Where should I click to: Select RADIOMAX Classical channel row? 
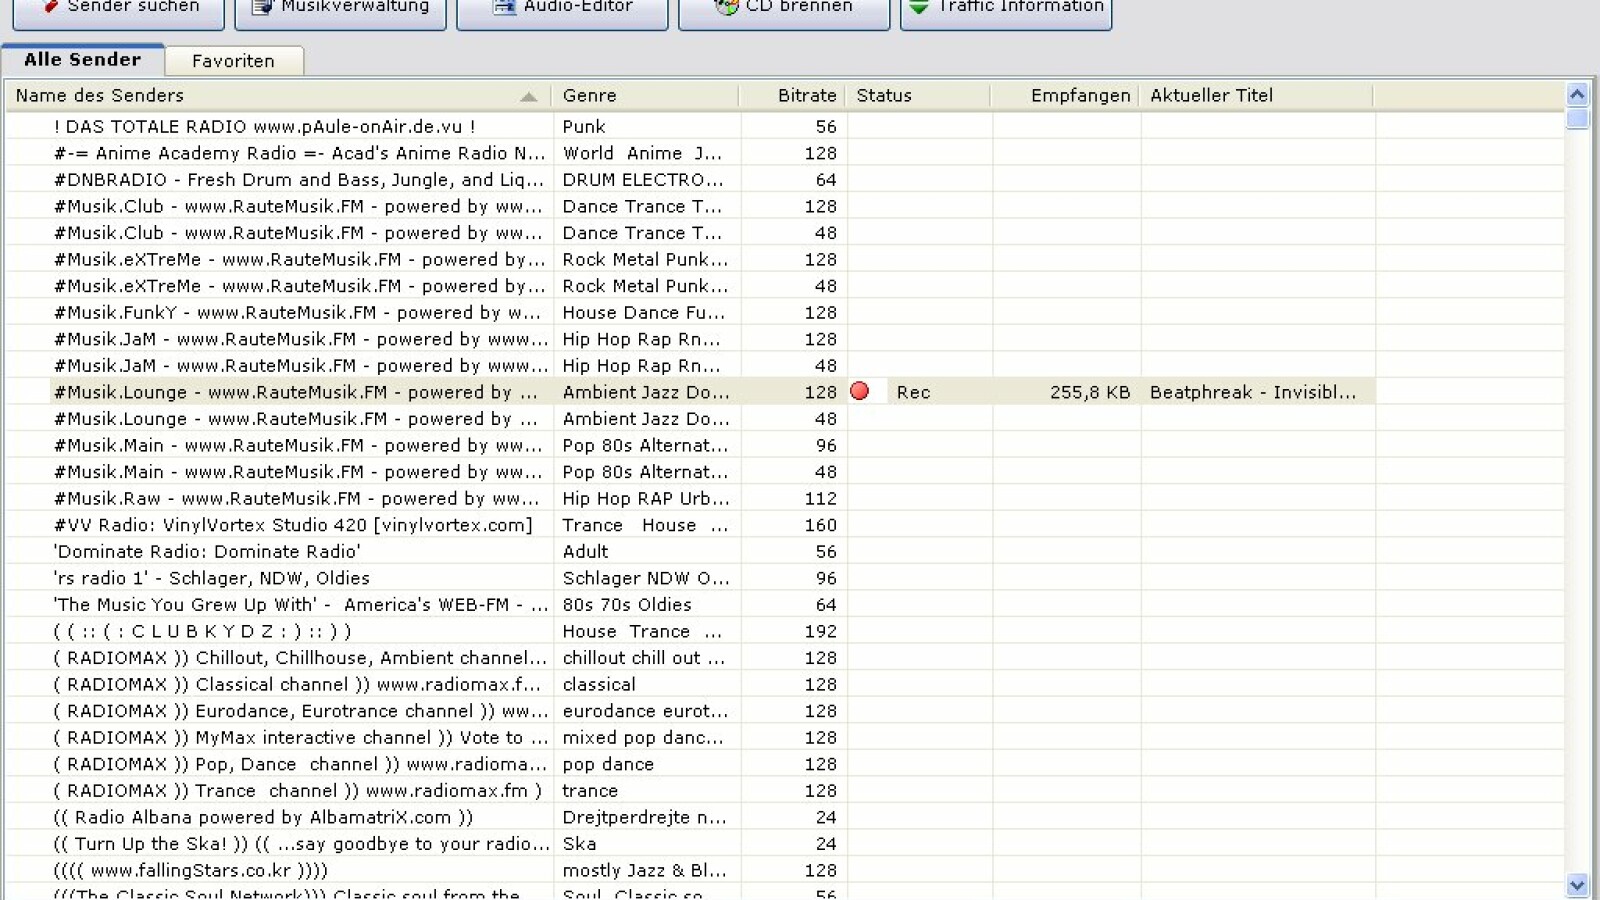[296, 684]
